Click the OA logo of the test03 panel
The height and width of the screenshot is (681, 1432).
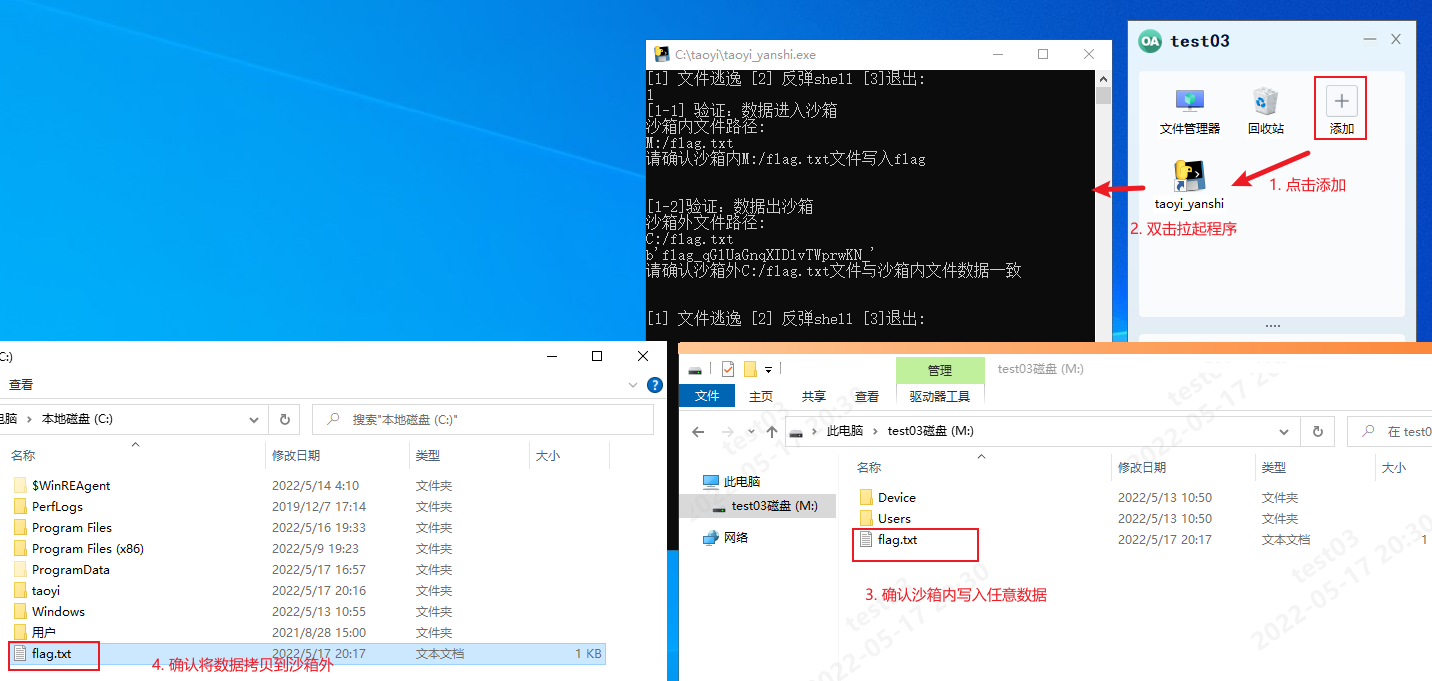[x=1150, y=41]
